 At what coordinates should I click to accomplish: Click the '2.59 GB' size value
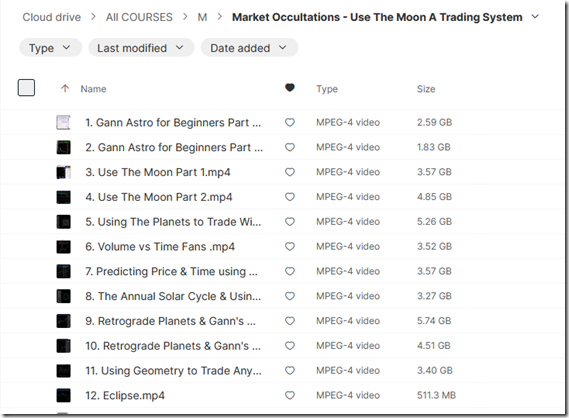point(434,122)
